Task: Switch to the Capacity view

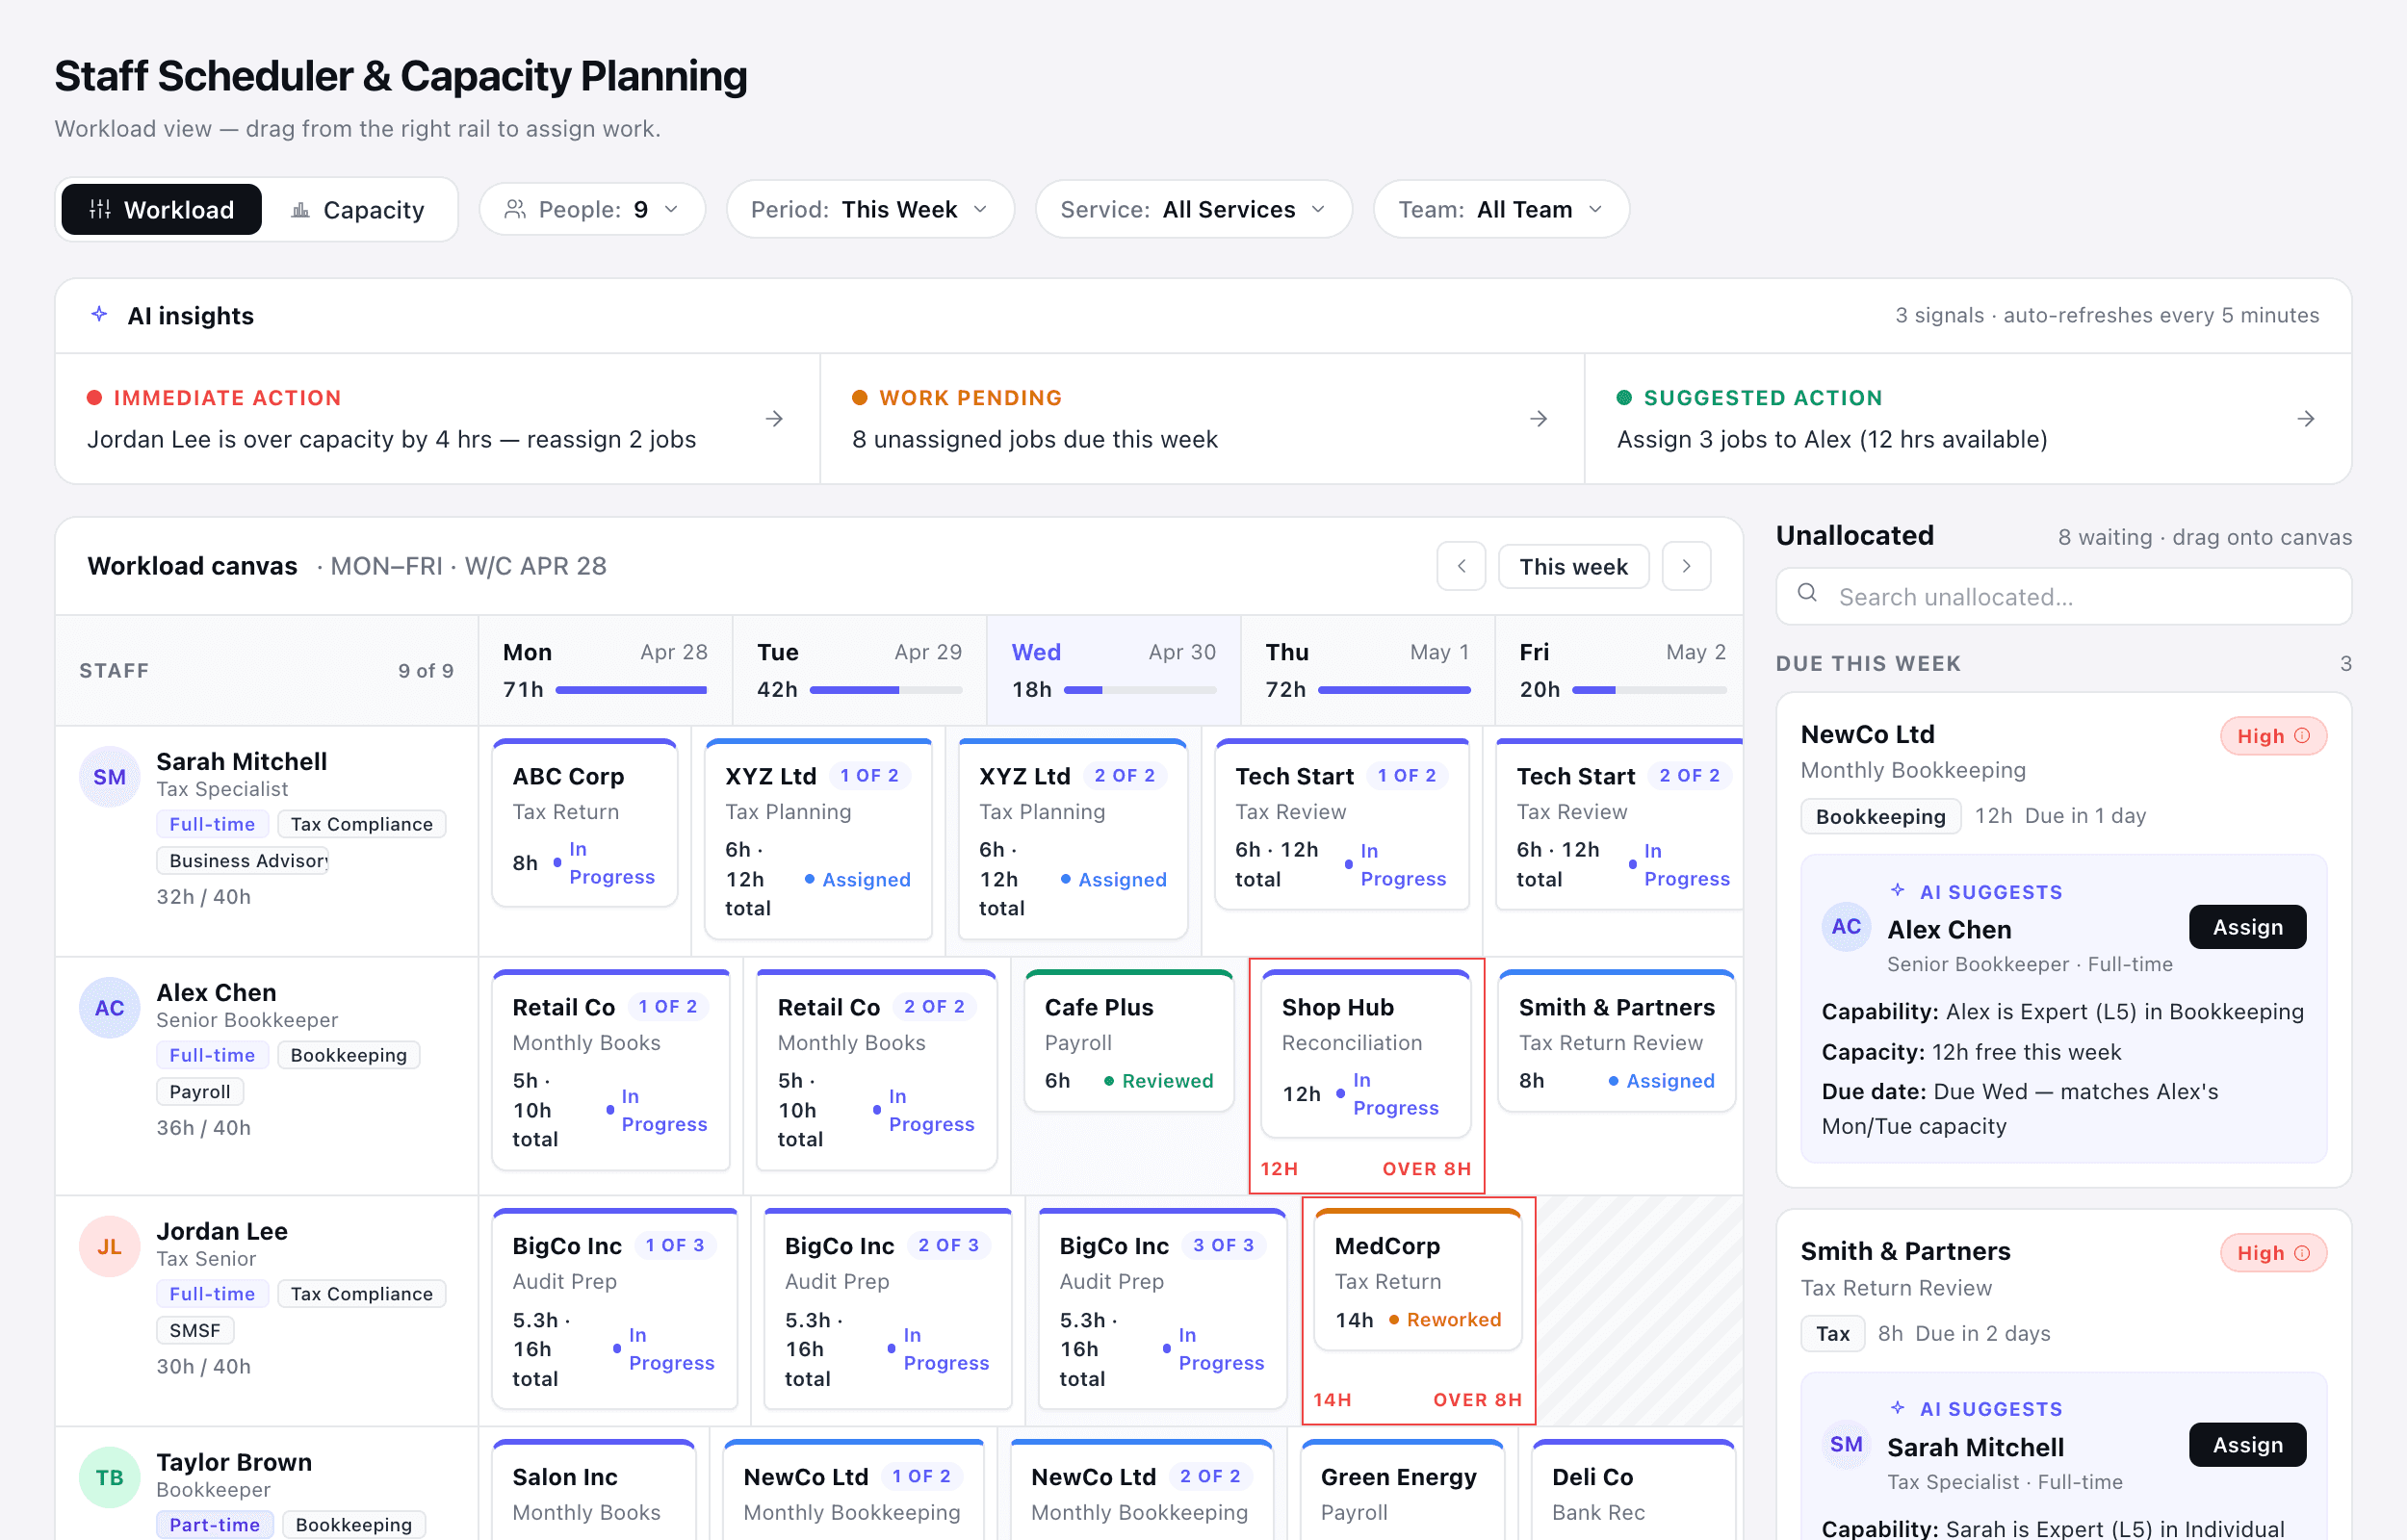Action: pyautogui.click(x=357, y=209)
